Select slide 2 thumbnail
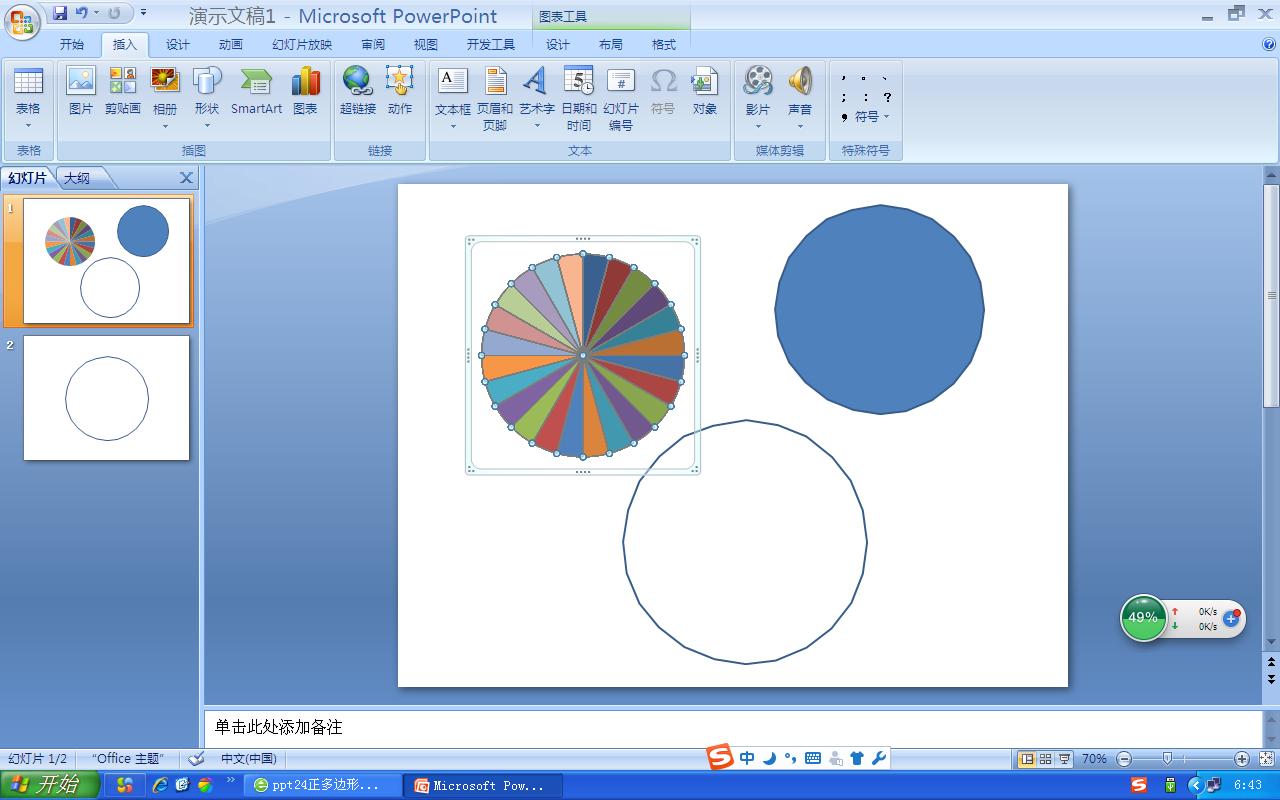 point(106,397)
